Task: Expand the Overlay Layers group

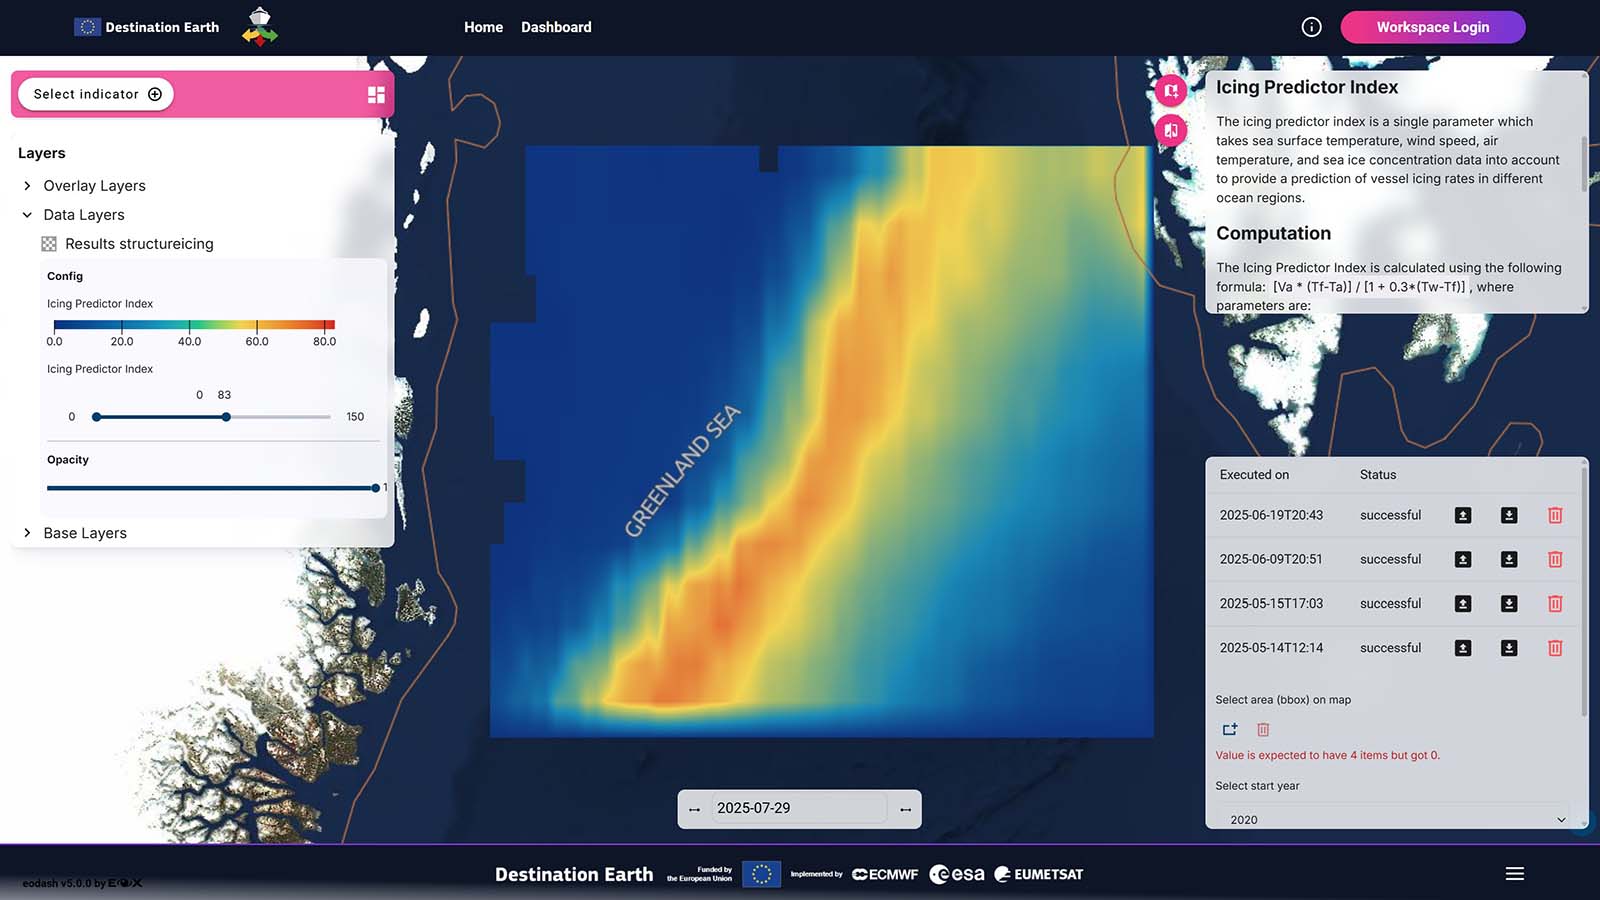Action: (27, 186)
